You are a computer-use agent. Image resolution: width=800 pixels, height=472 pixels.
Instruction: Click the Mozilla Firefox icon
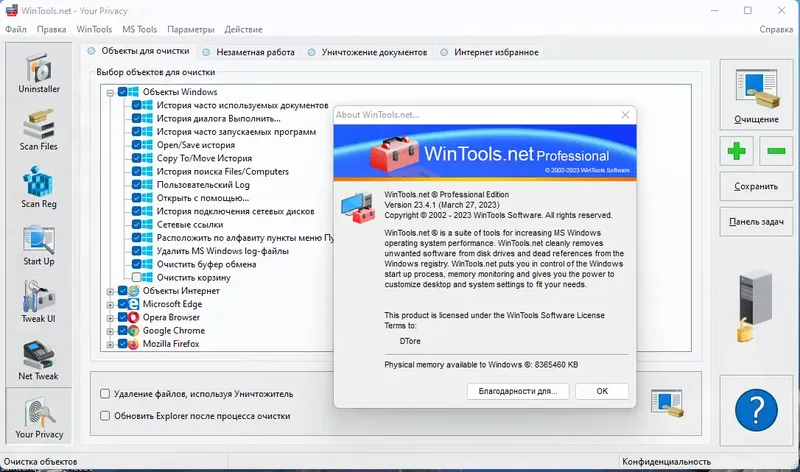pyautogui.click(x=134, y=344)
